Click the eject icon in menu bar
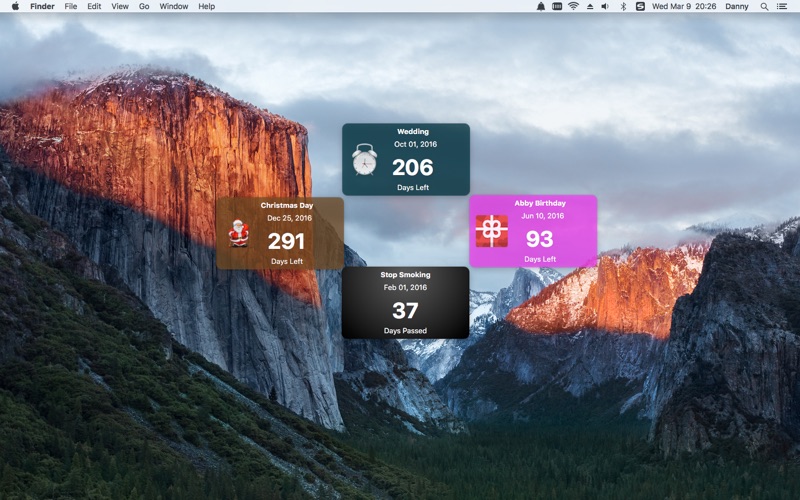 [x=589, y=6]
